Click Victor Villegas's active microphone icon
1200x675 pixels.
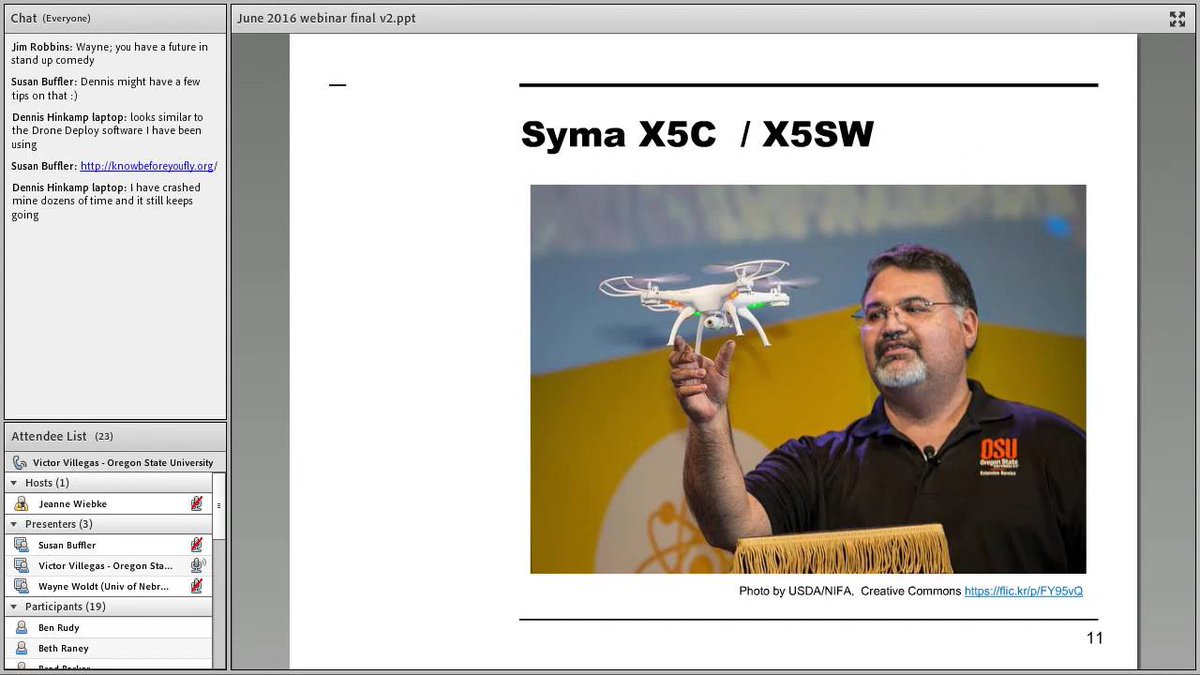pos(197,565)
